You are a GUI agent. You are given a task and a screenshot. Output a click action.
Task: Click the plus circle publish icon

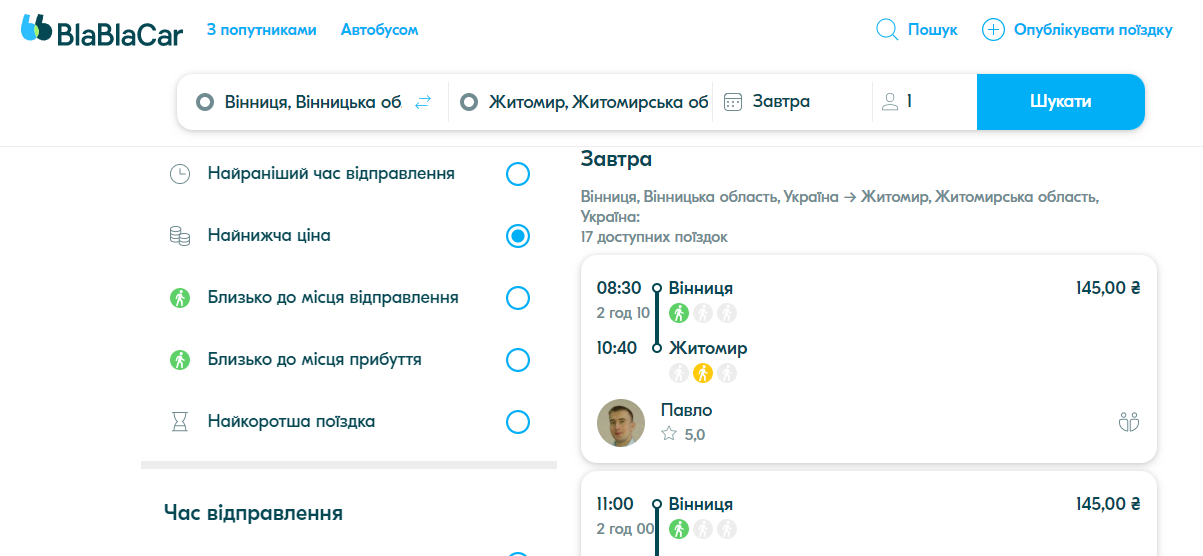[993, 30]
